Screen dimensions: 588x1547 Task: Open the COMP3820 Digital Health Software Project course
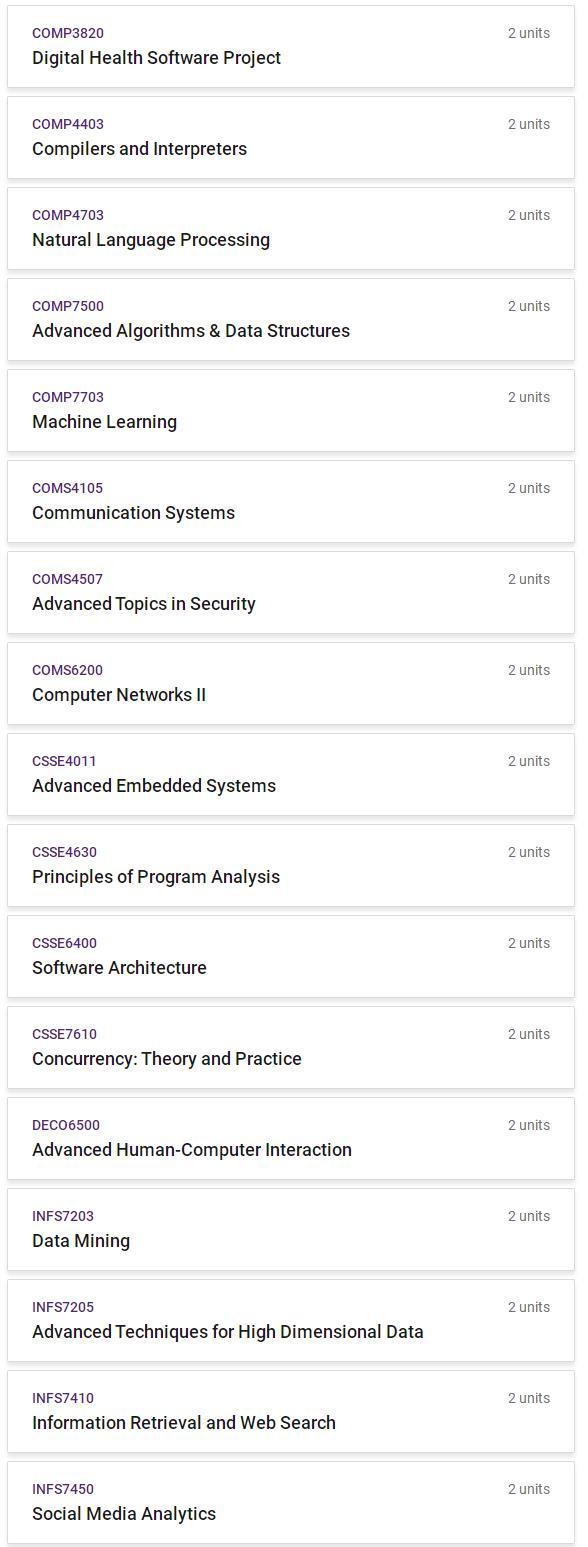[291, 46]
